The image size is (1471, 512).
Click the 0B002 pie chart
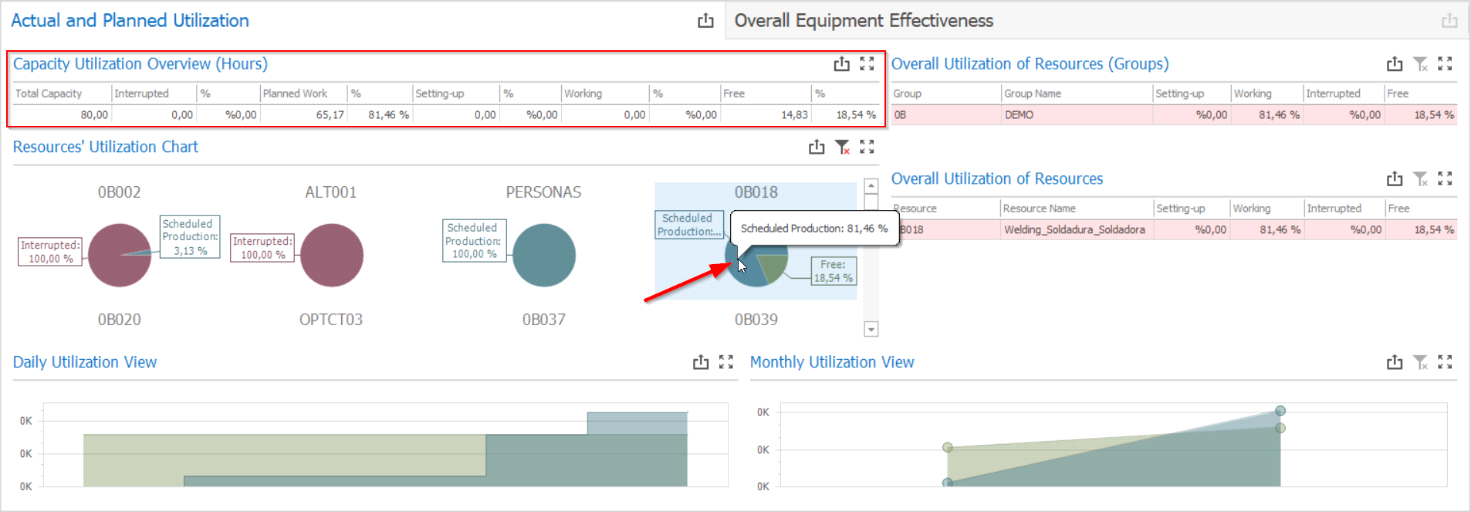[x=120, y=255]
